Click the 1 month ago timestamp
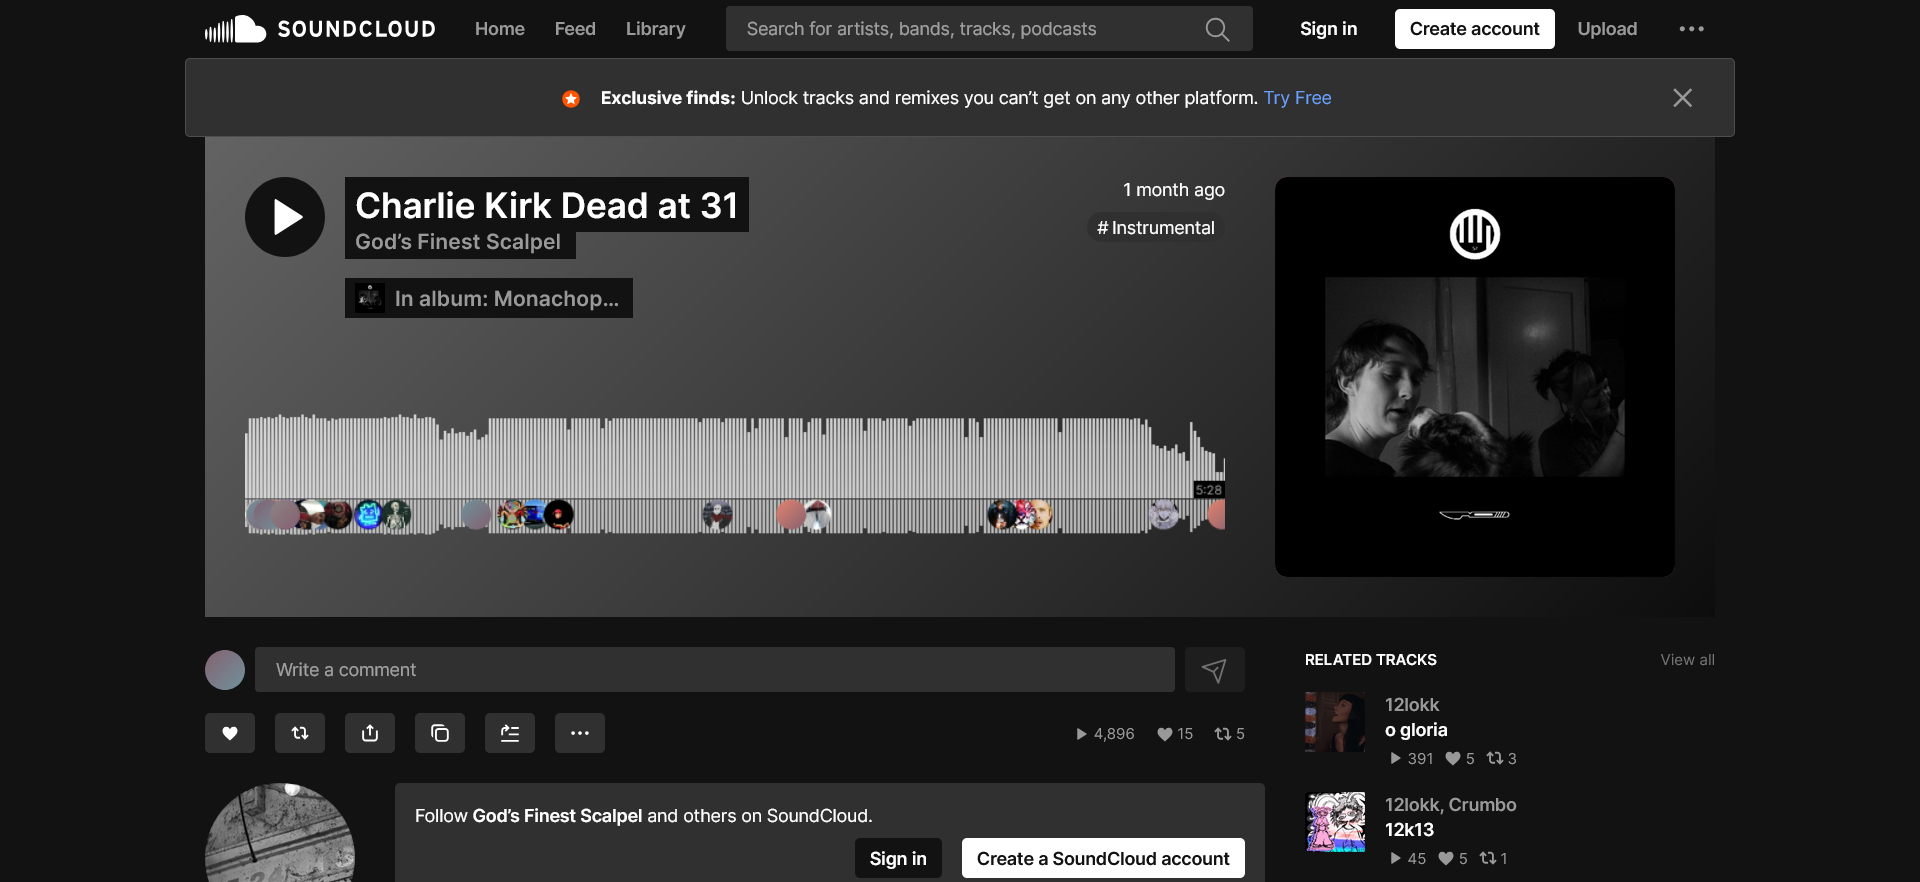The height and width of the screenshot is (882, 1920). pyautogui.click(x=1173, y=190)
